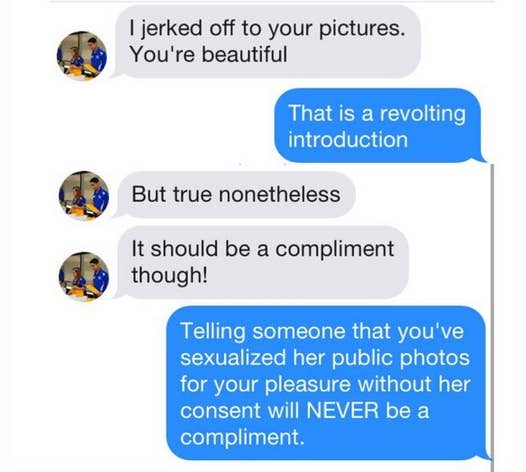Click the word 'beautiful' in first bubble

point(244,55)
